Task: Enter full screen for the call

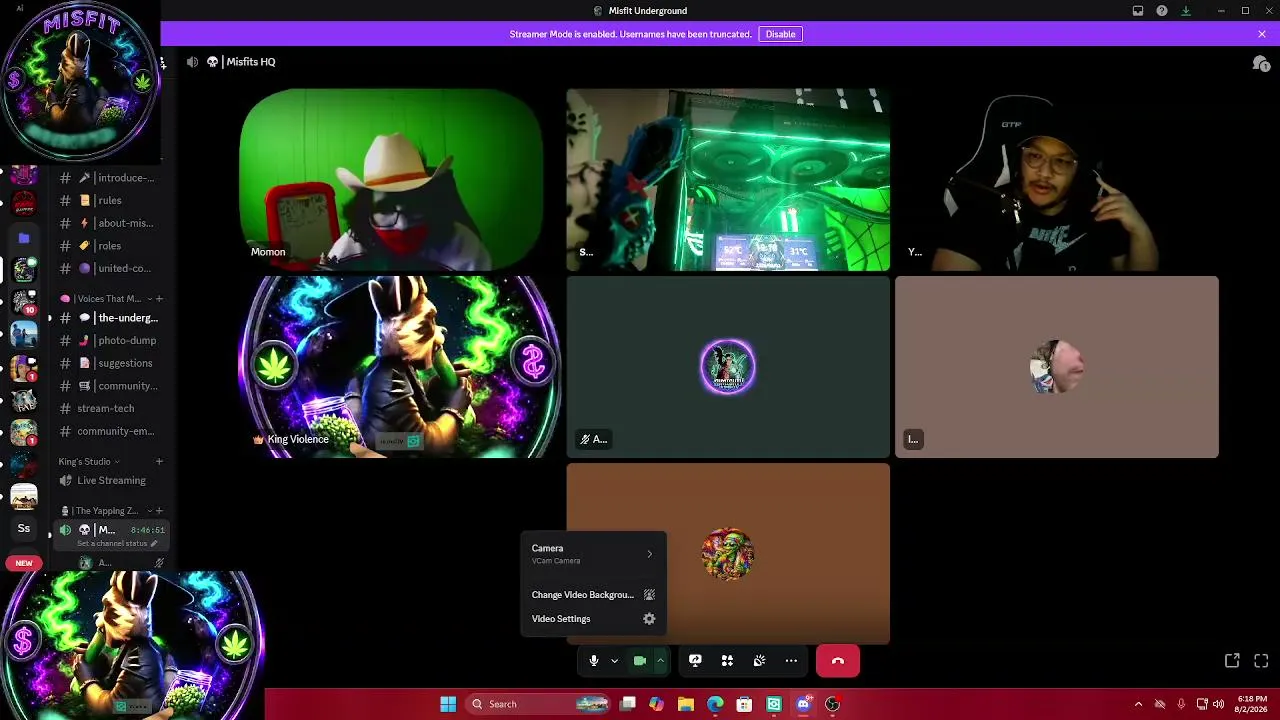Action: [x=1261, y=661]
